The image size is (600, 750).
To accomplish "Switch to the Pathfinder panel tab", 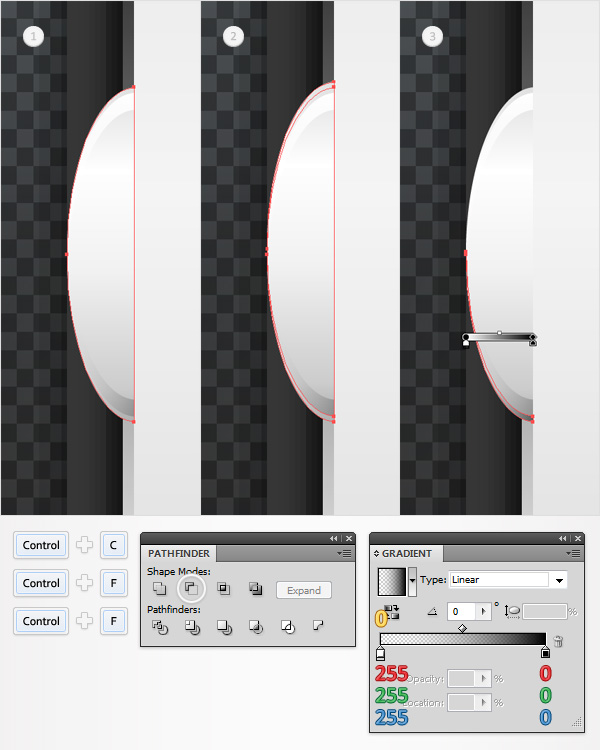I will (178, 553).
